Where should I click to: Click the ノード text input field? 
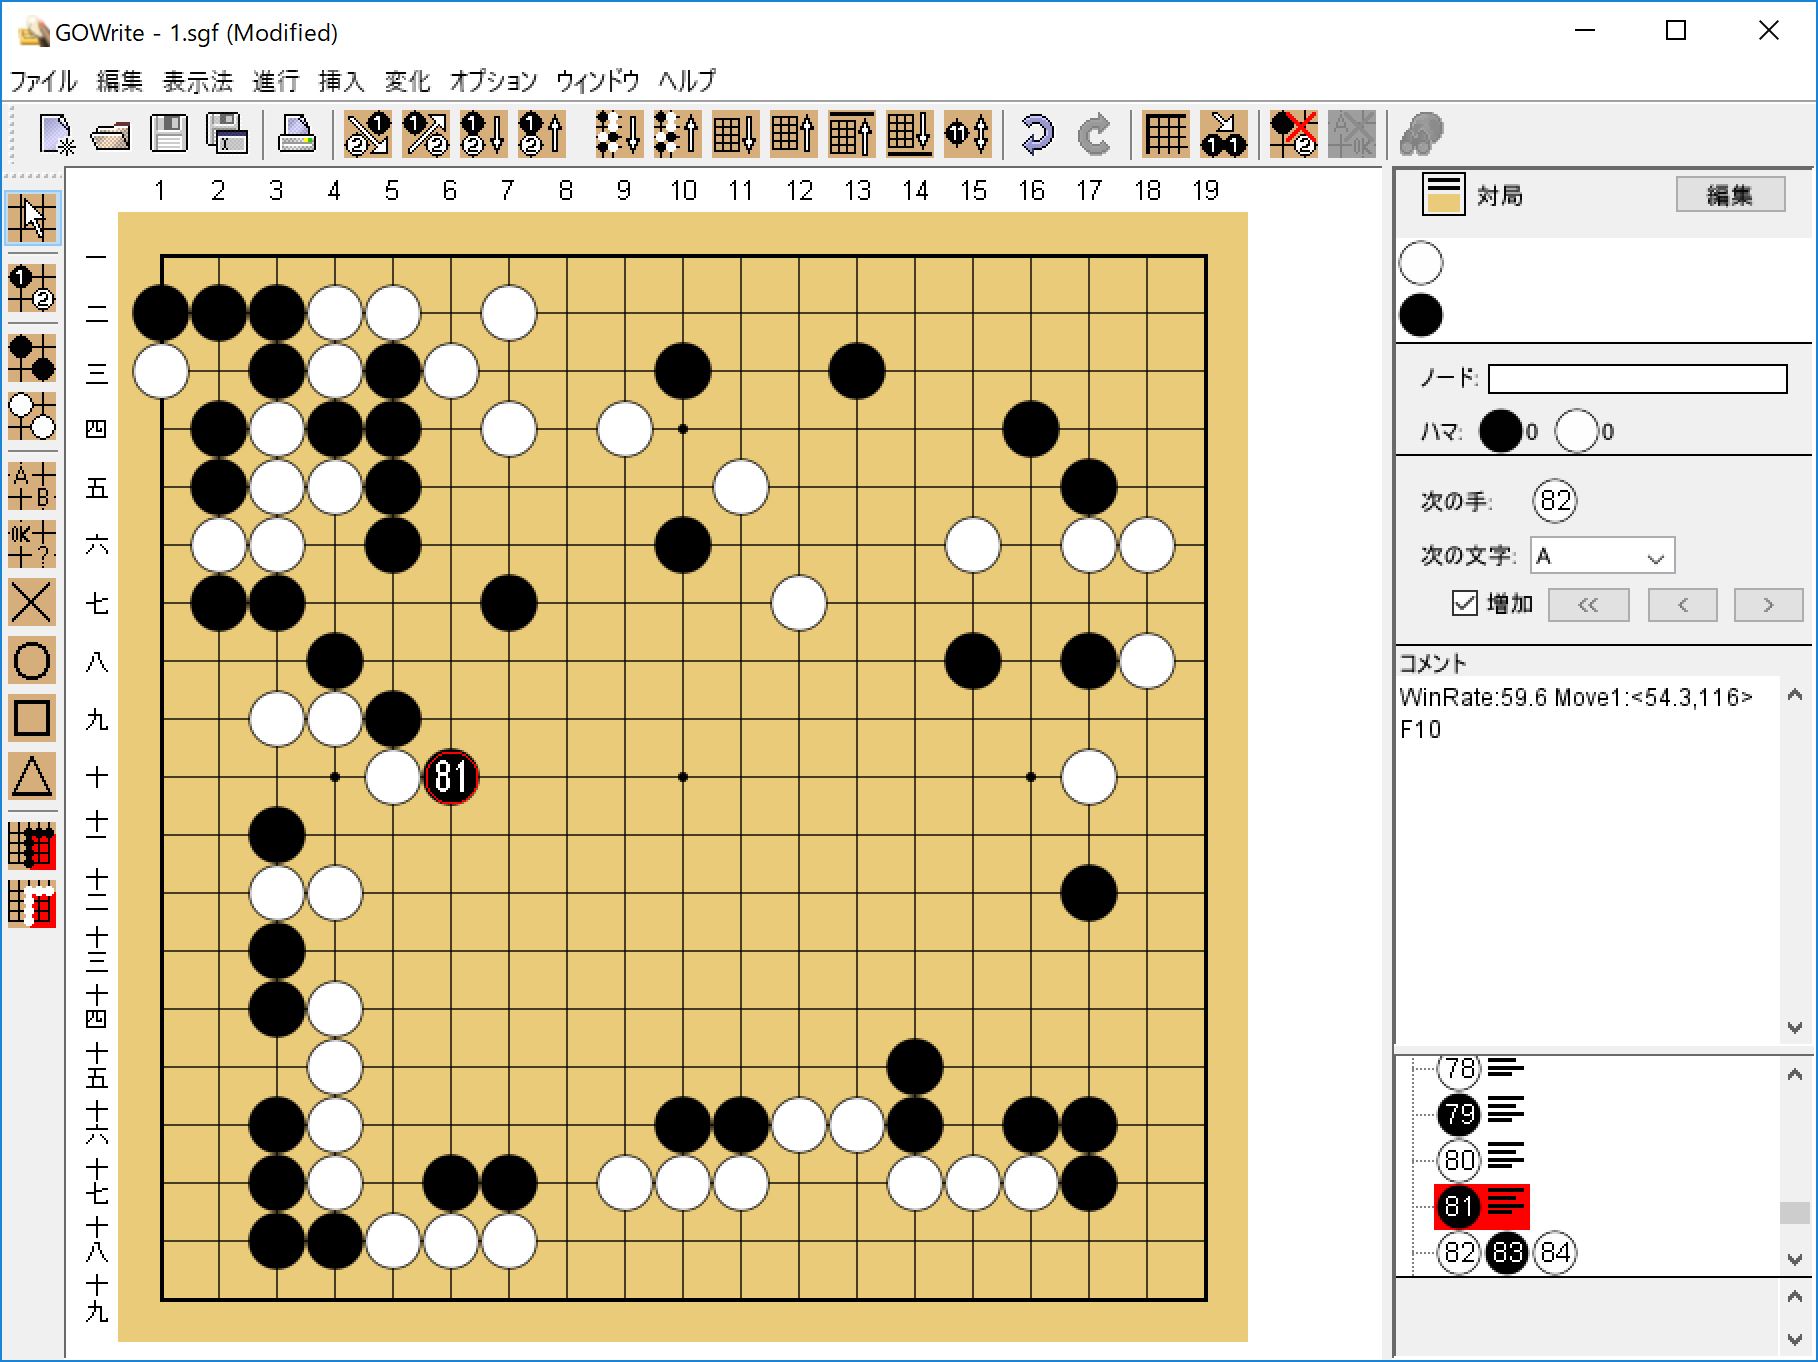click(1637, 379)
